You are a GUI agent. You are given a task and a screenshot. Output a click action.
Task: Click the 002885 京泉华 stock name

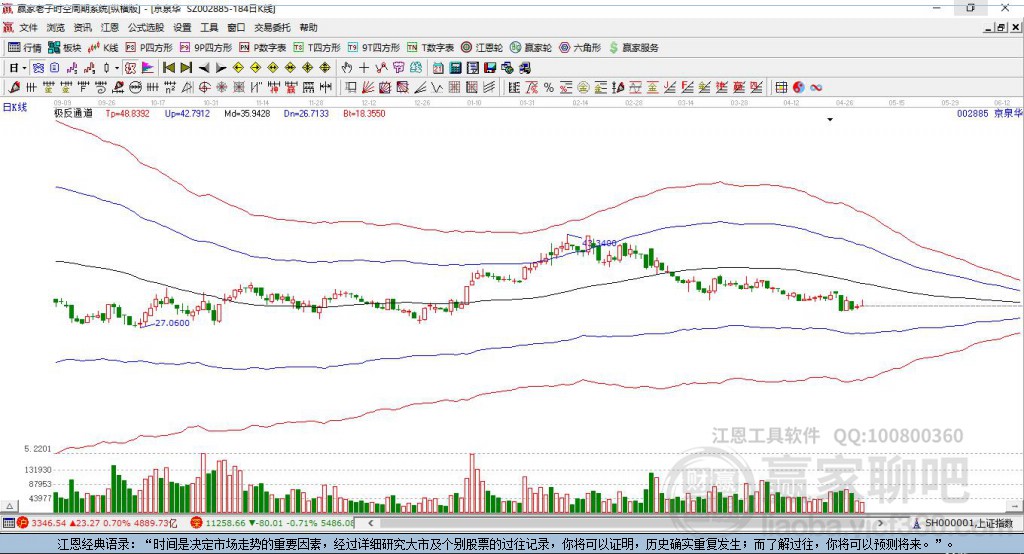[989, 113]
